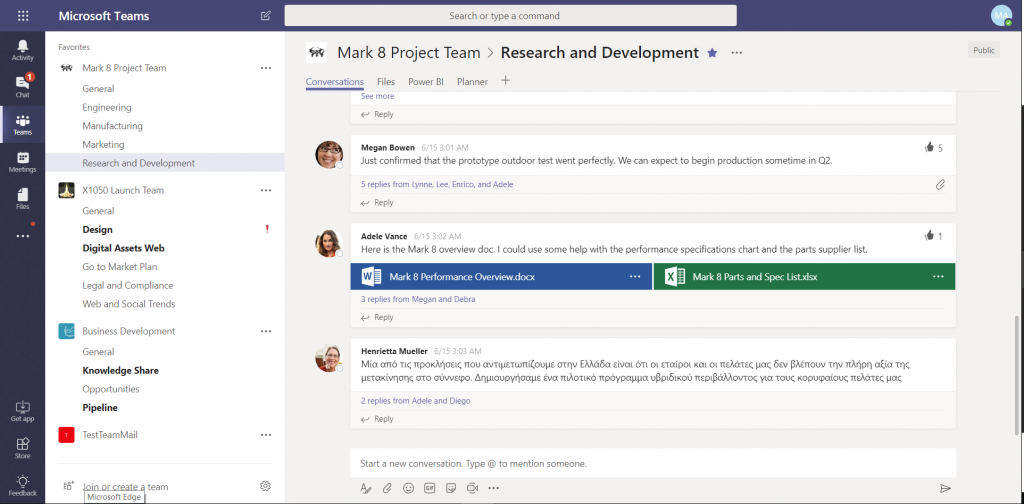The width and height of the screenshot is (1024, 504).
Task: Add a new tab with plus icon
Action: pos(505,81)
